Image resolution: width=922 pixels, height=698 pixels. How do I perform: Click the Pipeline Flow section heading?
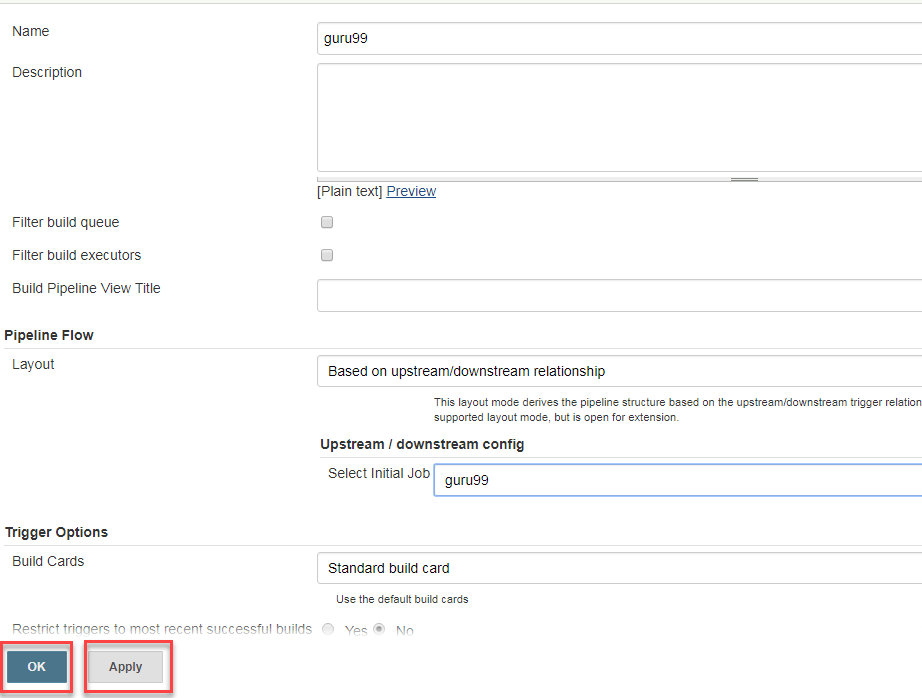[47, 334]
